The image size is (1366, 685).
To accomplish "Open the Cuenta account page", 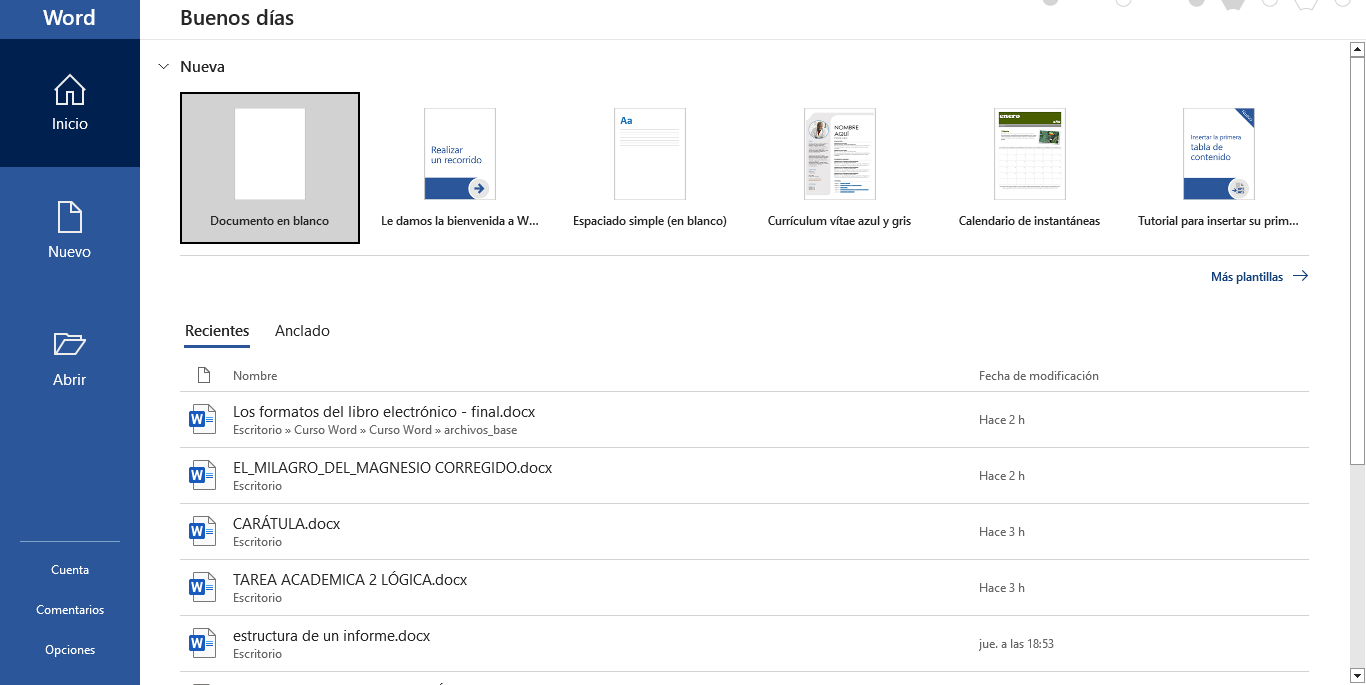I will 70,570.
